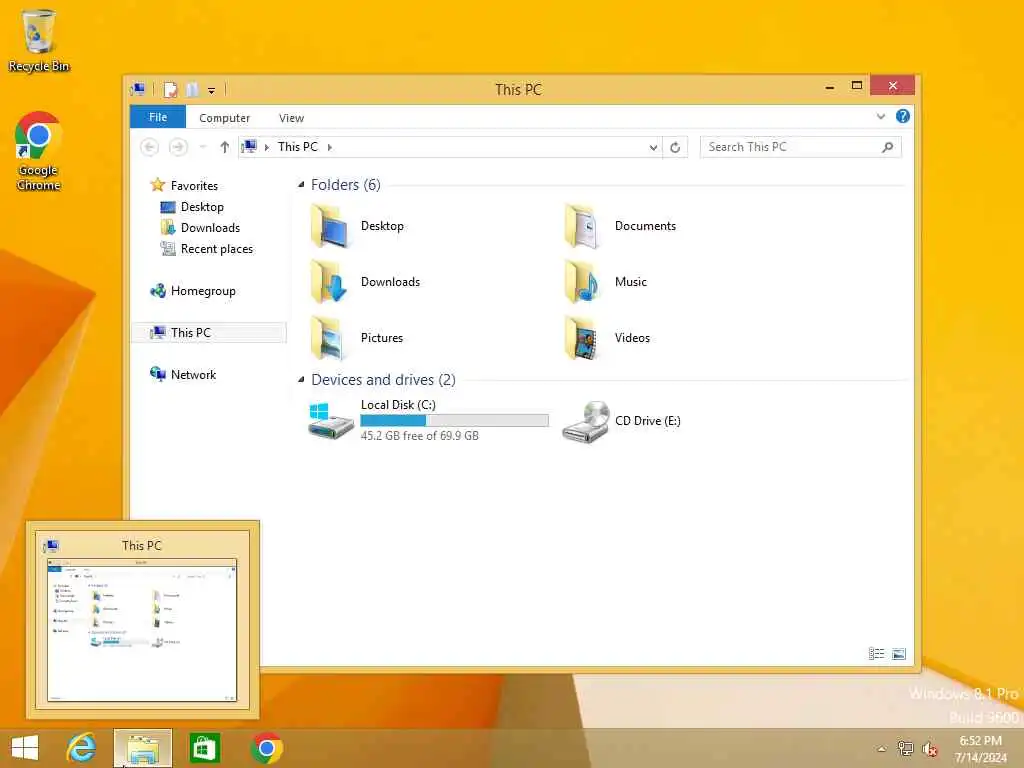Go up one level with Up arrow
This screenshot has width=1024, height=768.
pyautogui.click(x=225, y=147)
